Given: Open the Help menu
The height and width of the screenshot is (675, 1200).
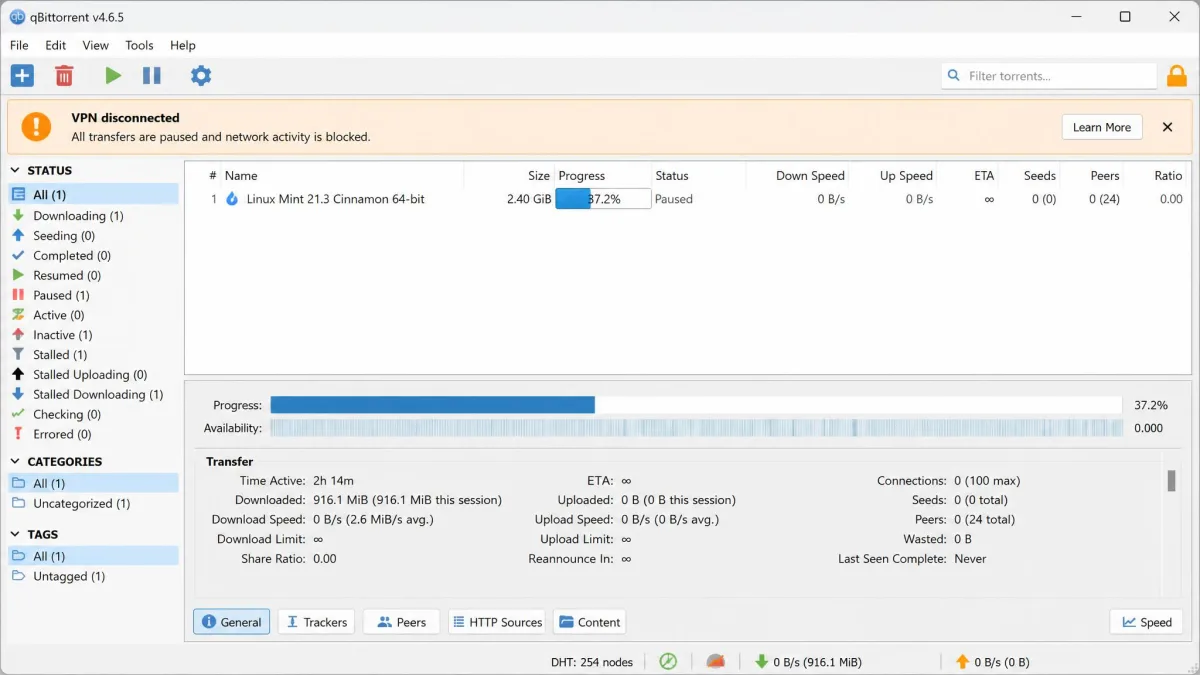Looking at the screenshot, I should pyautogui.click(x=183, y=45).
